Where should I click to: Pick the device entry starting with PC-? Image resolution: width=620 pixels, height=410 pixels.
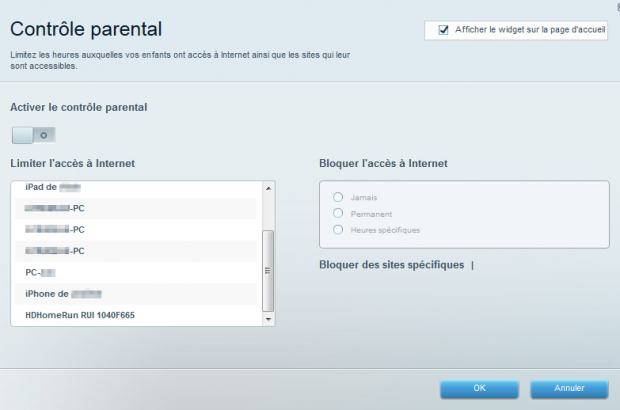click(x=41, y=272)
